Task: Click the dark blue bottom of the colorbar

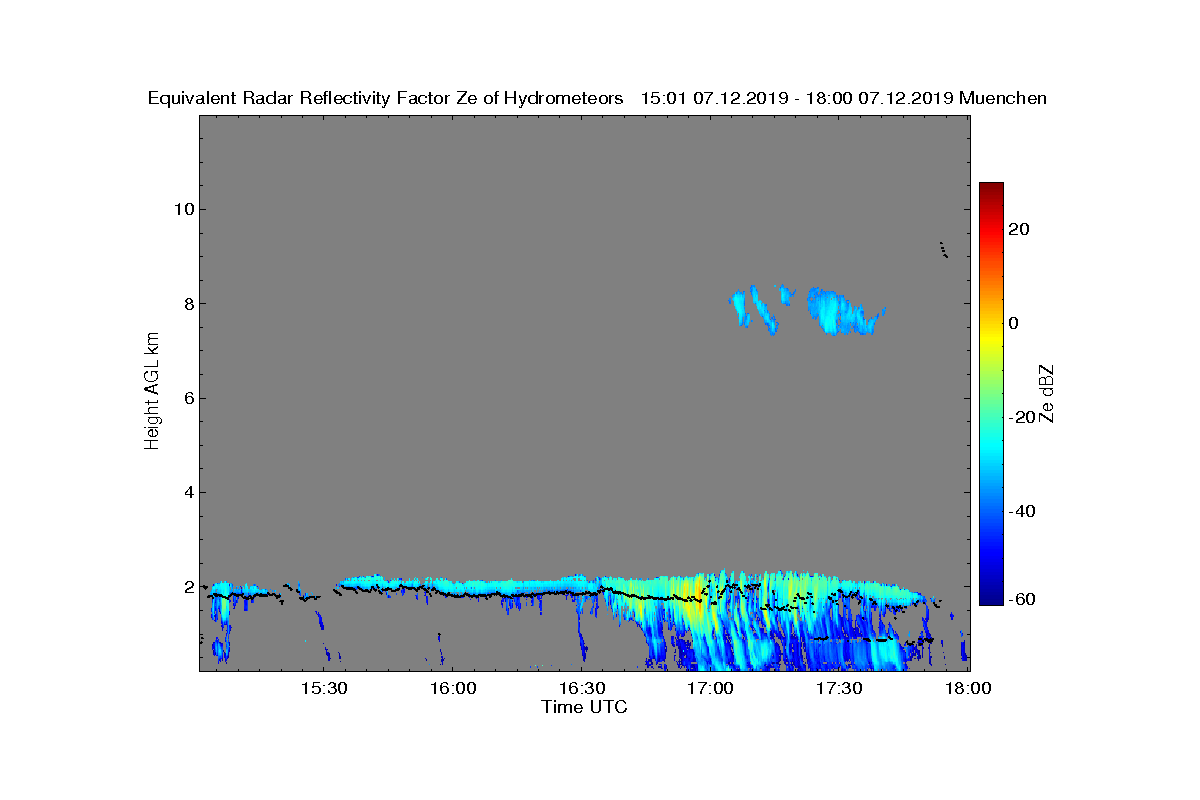Action: coord(991,598)
